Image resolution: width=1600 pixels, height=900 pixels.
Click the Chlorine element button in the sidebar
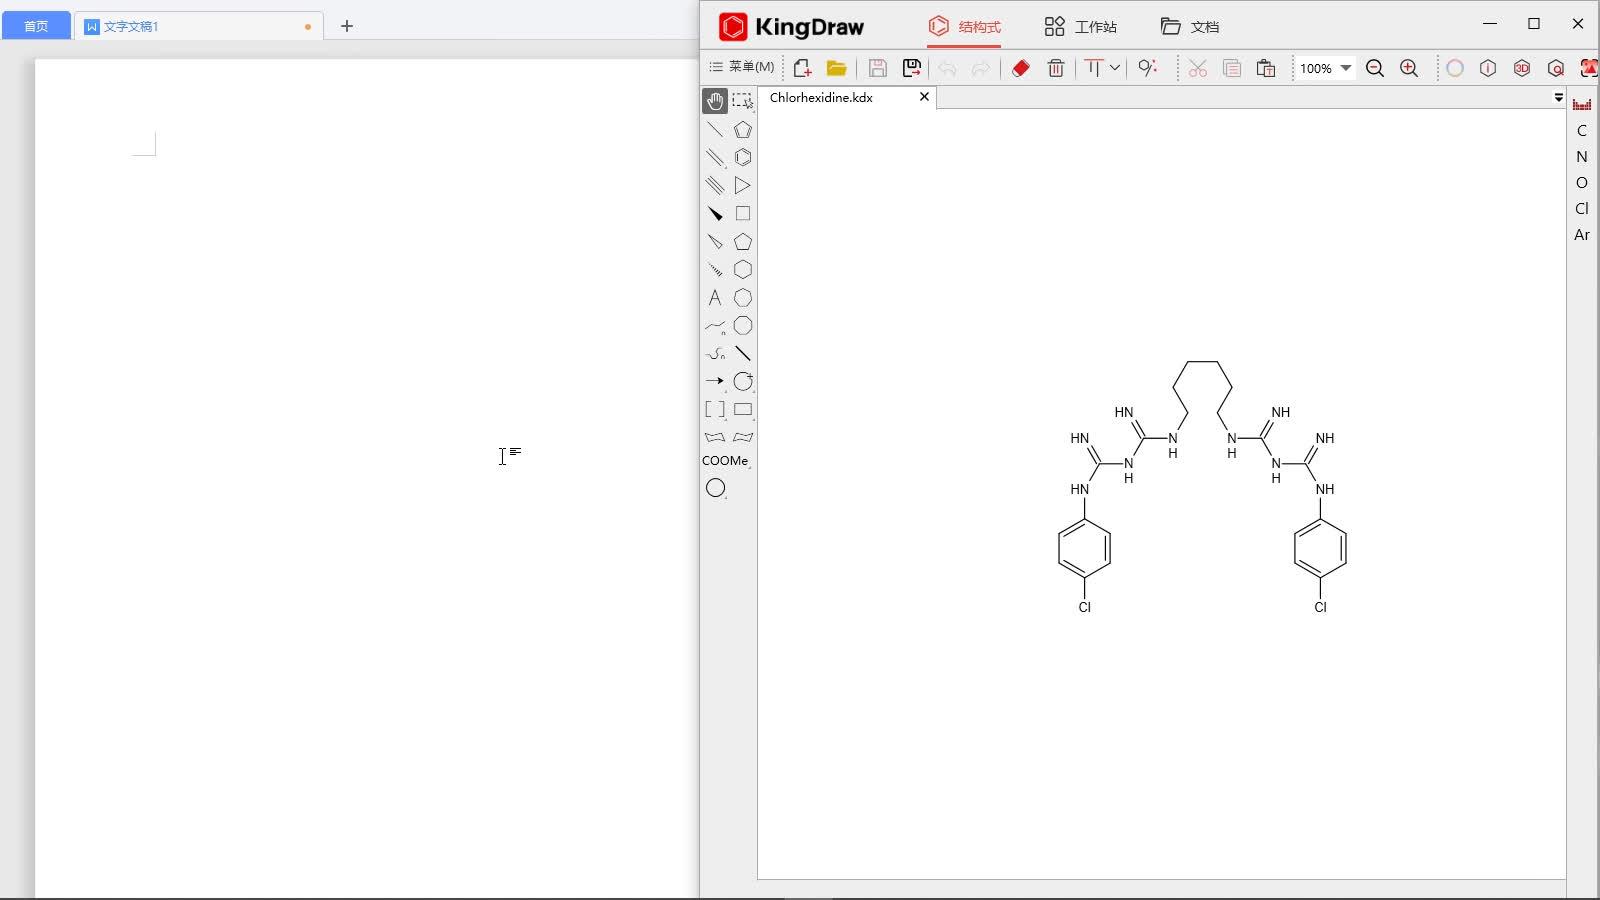1583,208
